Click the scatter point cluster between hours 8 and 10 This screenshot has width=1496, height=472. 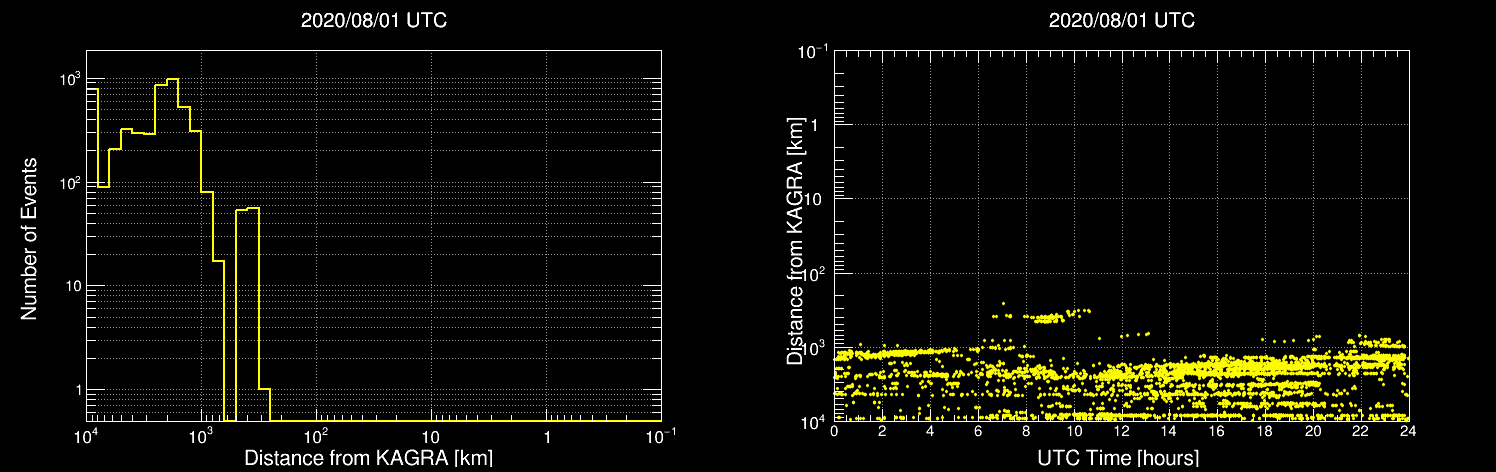coord(1047,319)
